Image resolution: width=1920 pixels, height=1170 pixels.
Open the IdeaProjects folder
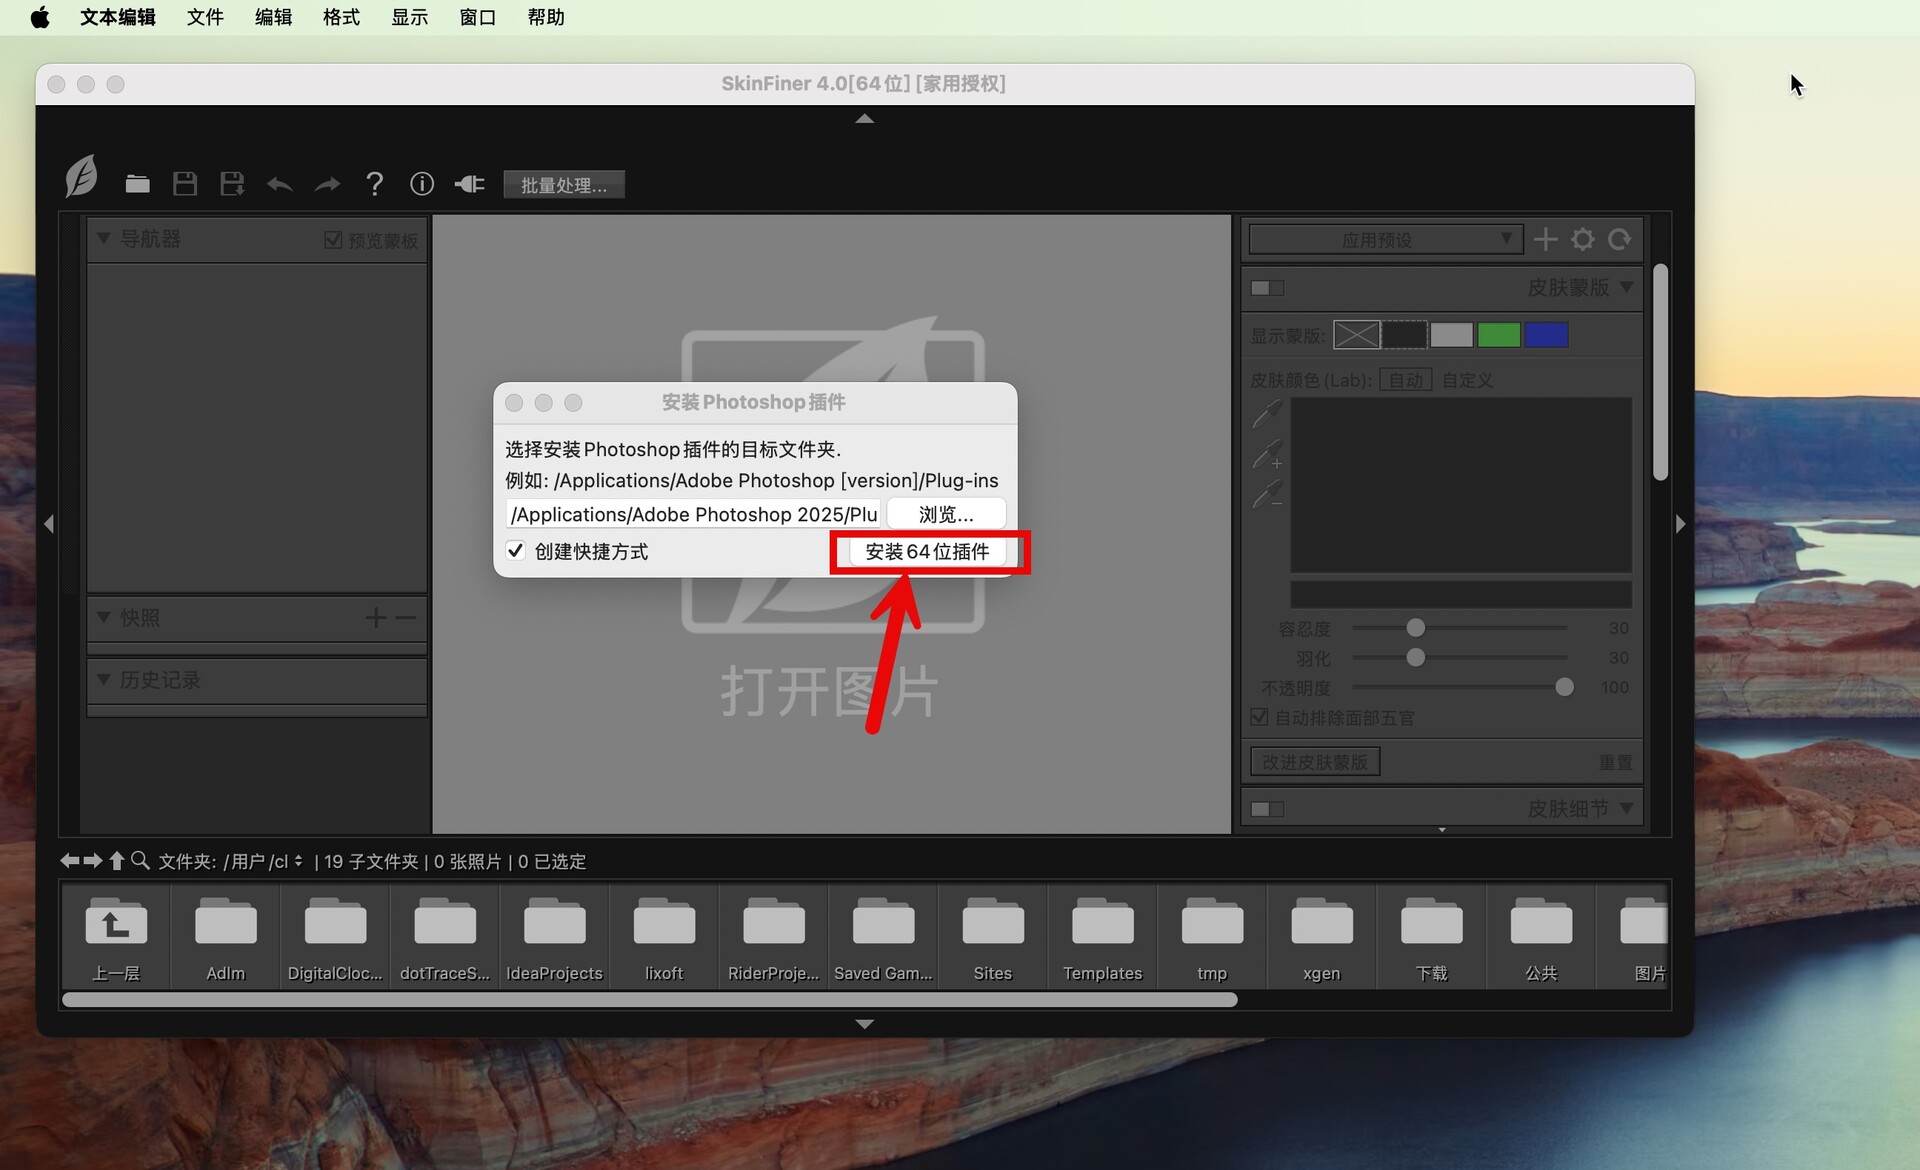coord(554,937)
